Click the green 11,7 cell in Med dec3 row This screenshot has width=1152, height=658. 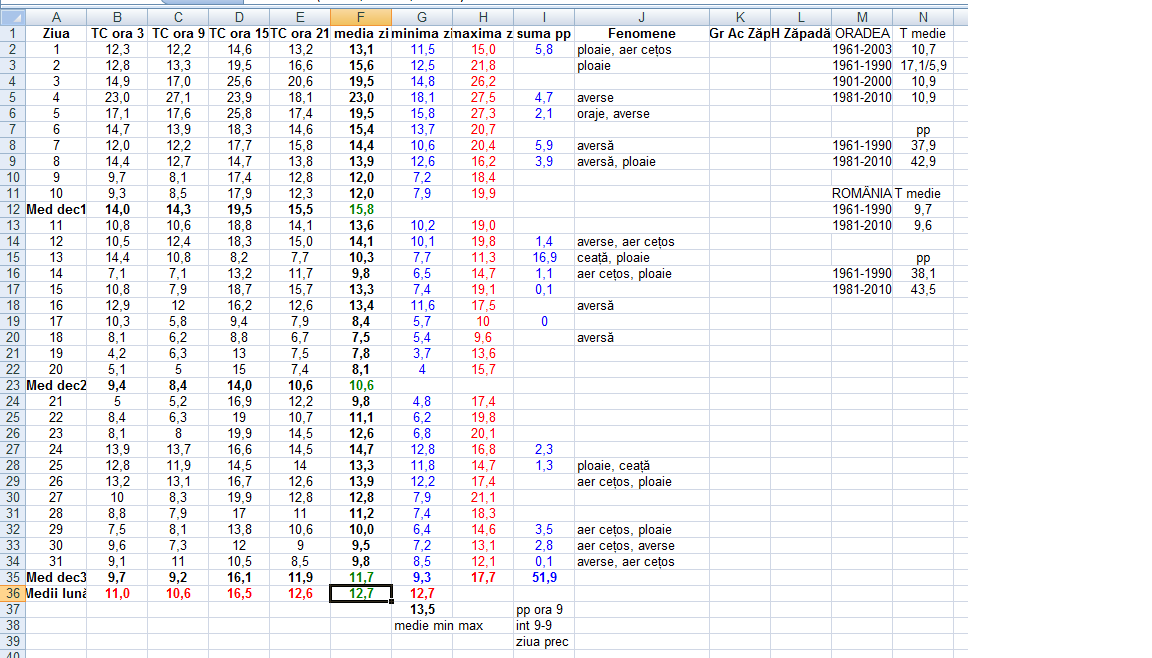361,577
